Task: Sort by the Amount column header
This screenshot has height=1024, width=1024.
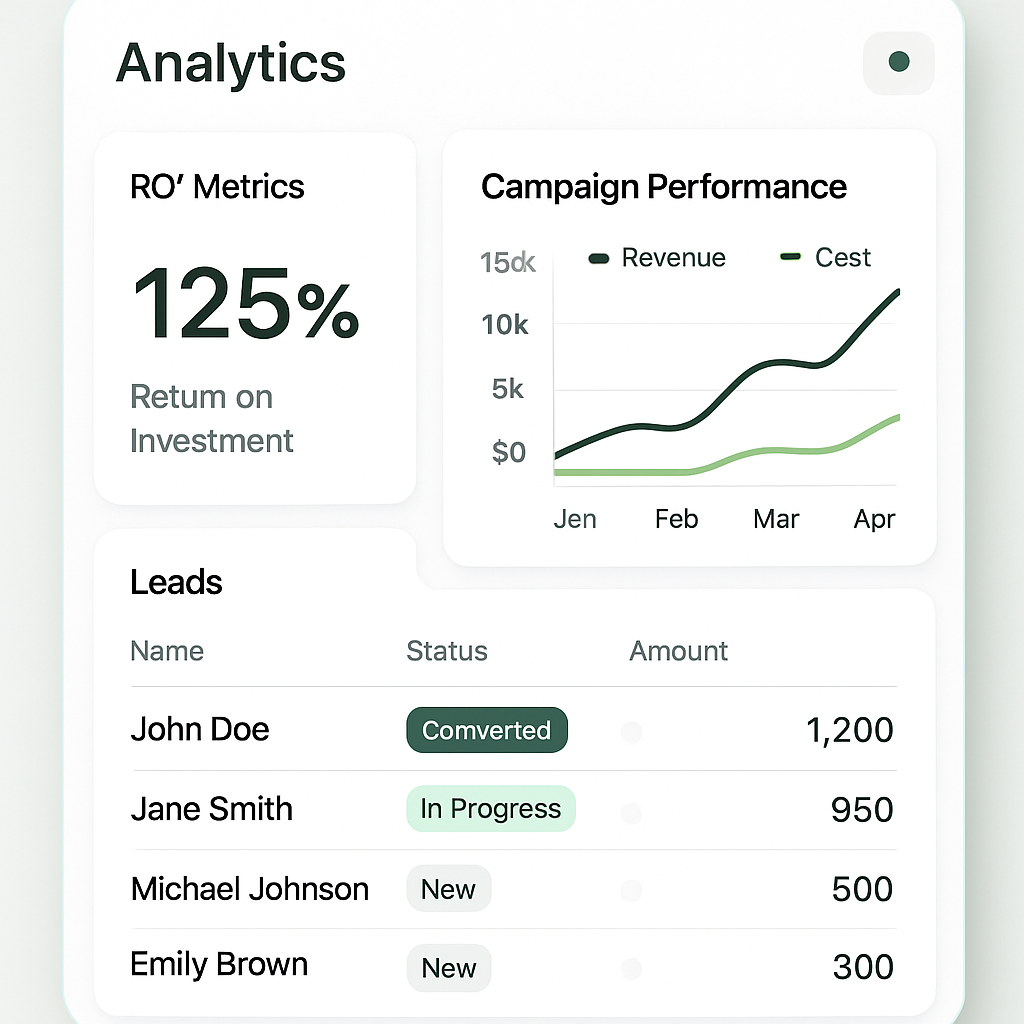Action: point(678,651)
